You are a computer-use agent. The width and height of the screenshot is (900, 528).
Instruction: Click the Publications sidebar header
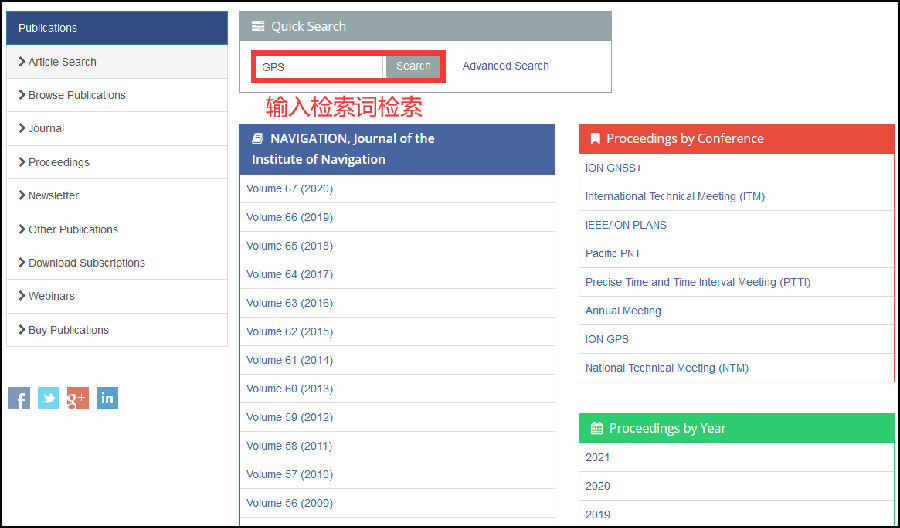pyautogui.click(x=117, y=28)
